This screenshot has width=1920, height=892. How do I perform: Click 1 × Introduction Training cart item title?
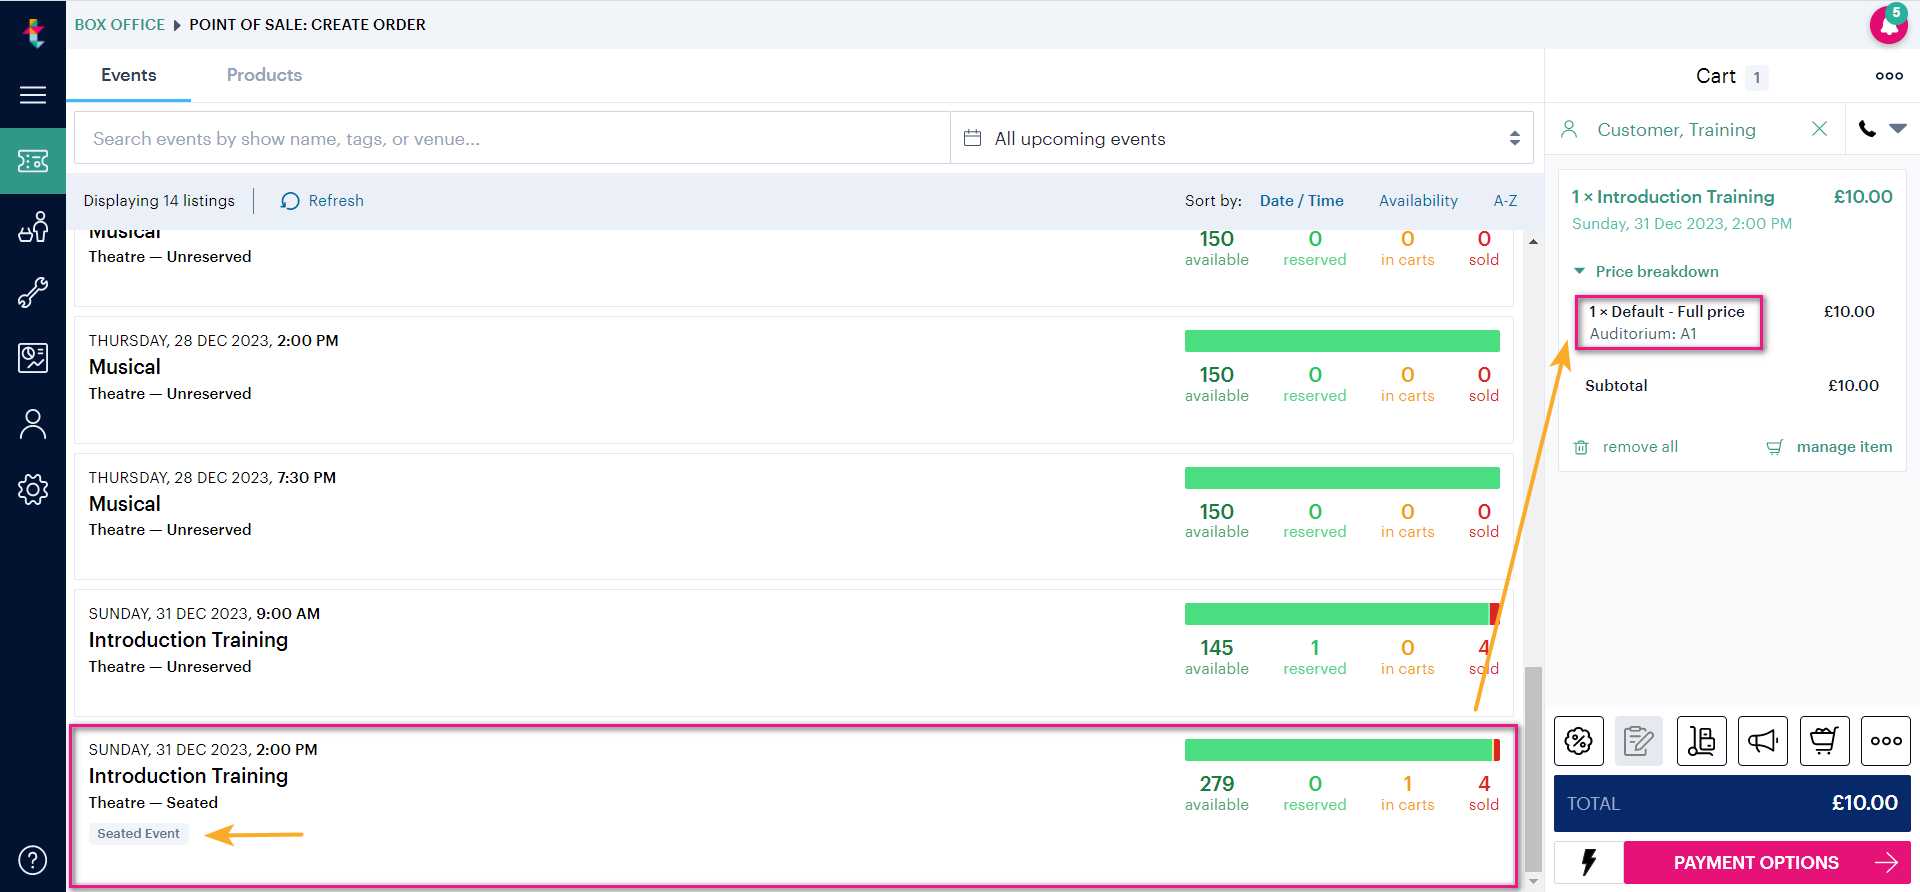[1673, 197]
